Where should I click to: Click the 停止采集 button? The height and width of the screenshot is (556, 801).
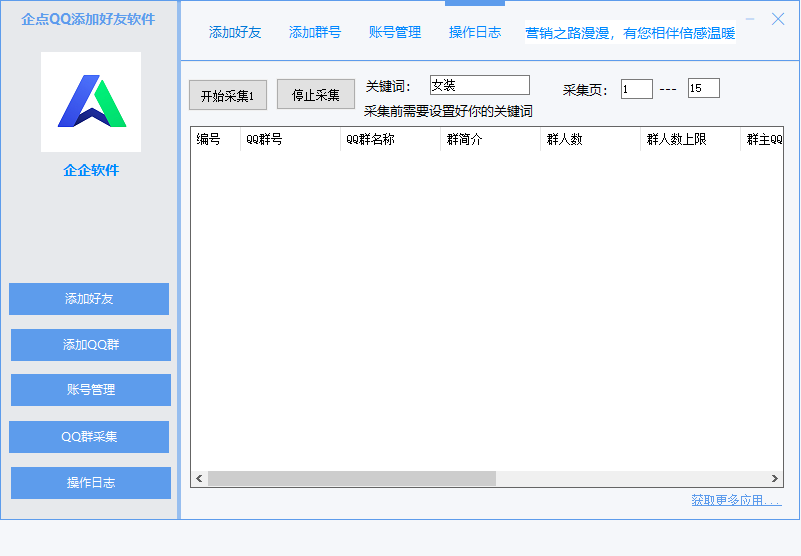point(316,94)
